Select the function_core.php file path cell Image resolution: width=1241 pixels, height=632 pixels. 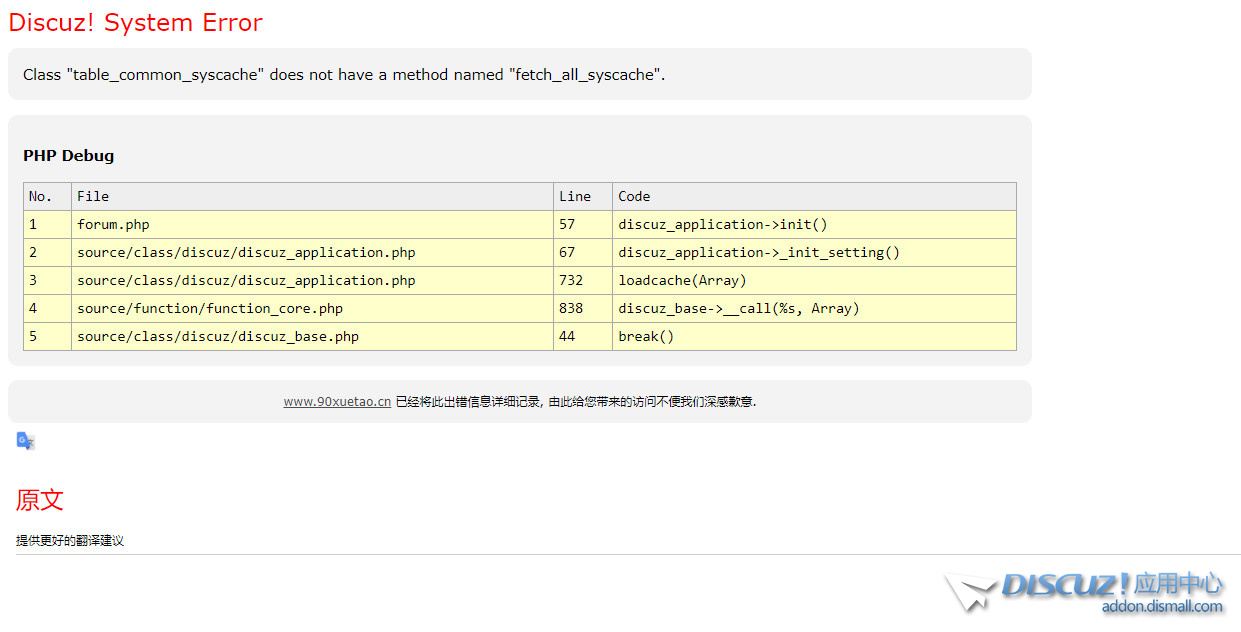tap(210, 309)
